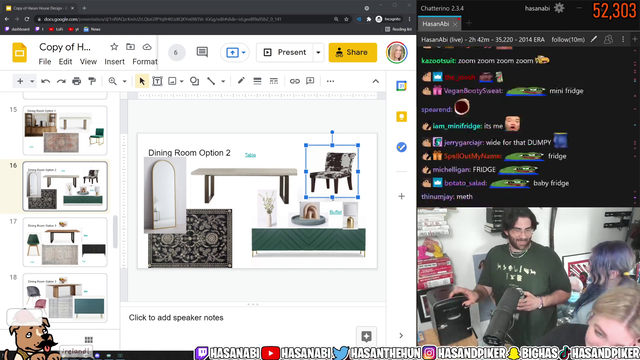The height and width of the screenshot is (360, 640).
Task: Insert a Shape
Action: pyautogui.click(x=195, y=81)
